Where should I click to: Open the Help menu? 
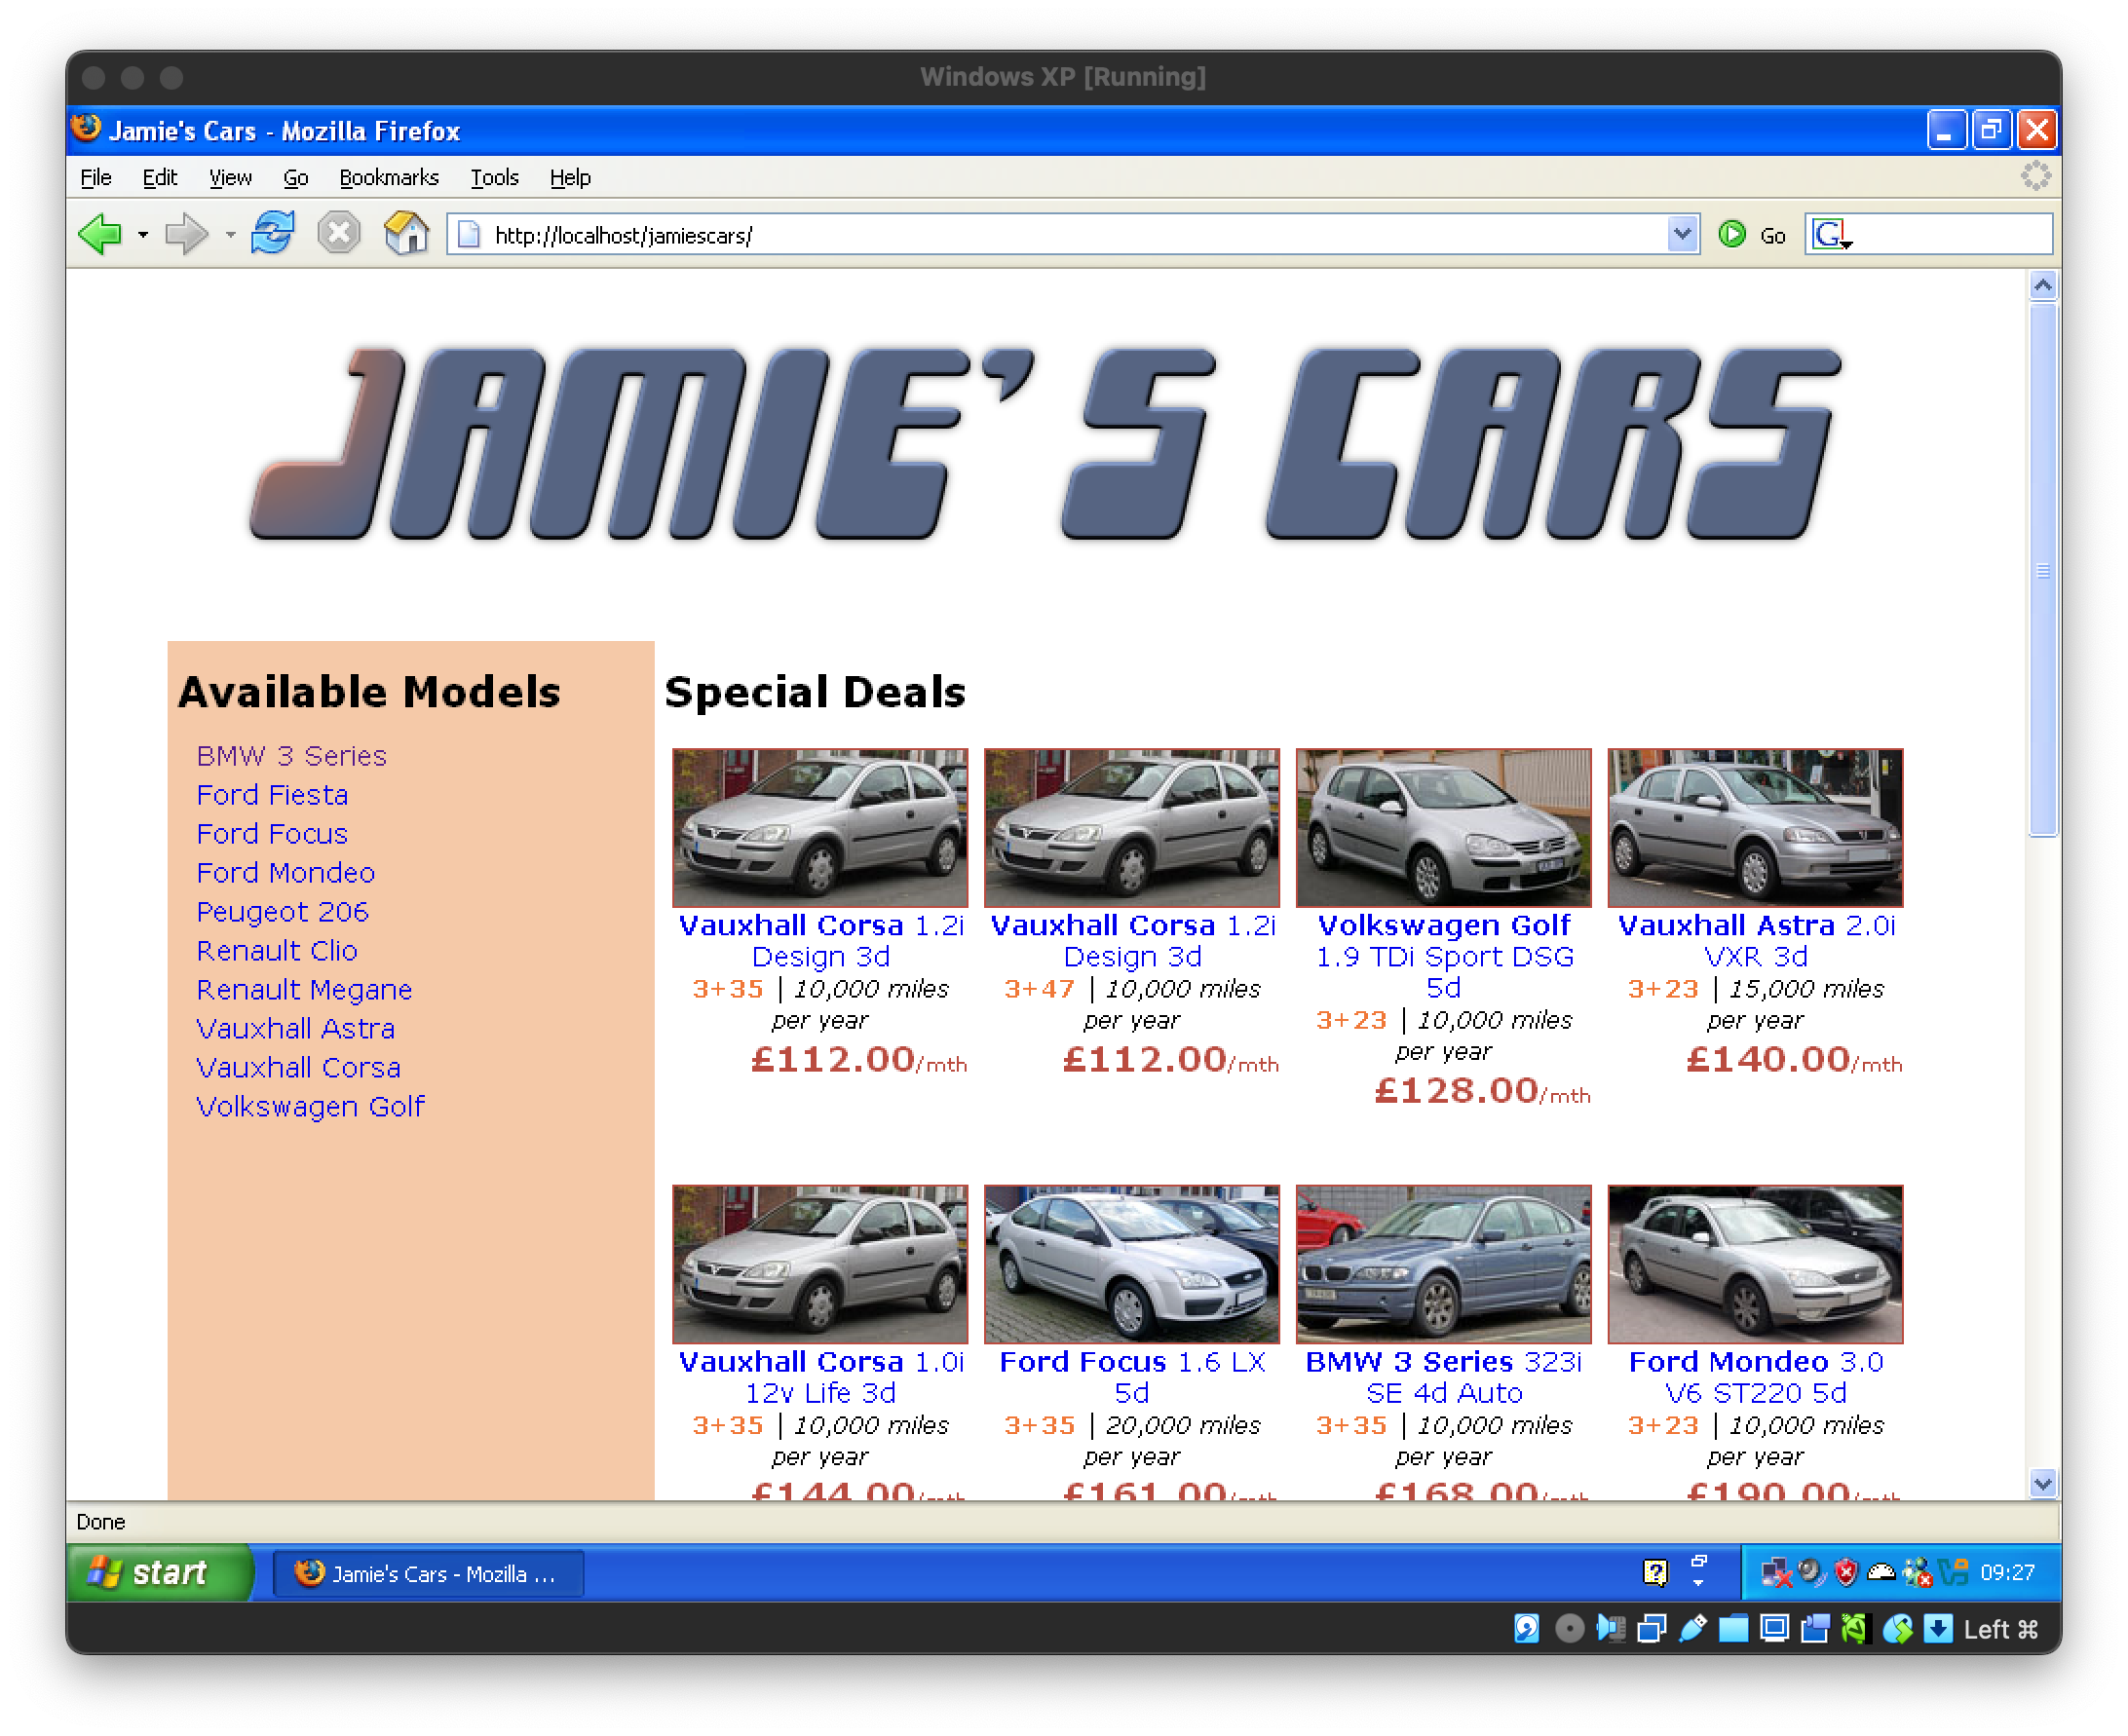(570, 177)
